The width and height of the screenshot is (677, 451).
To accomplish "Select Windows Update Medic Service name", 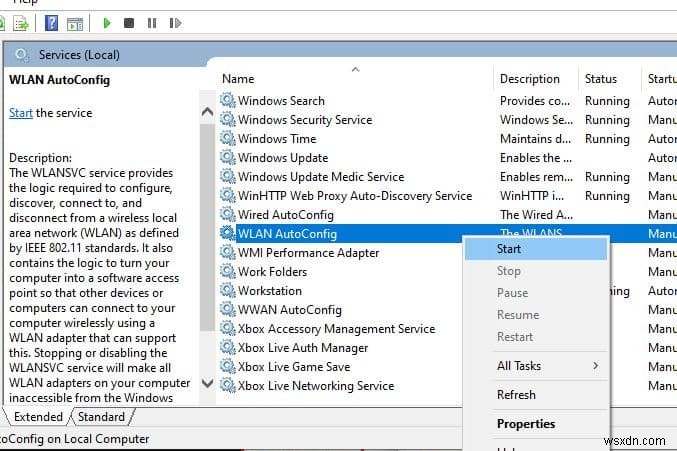I will click(321, 177).
